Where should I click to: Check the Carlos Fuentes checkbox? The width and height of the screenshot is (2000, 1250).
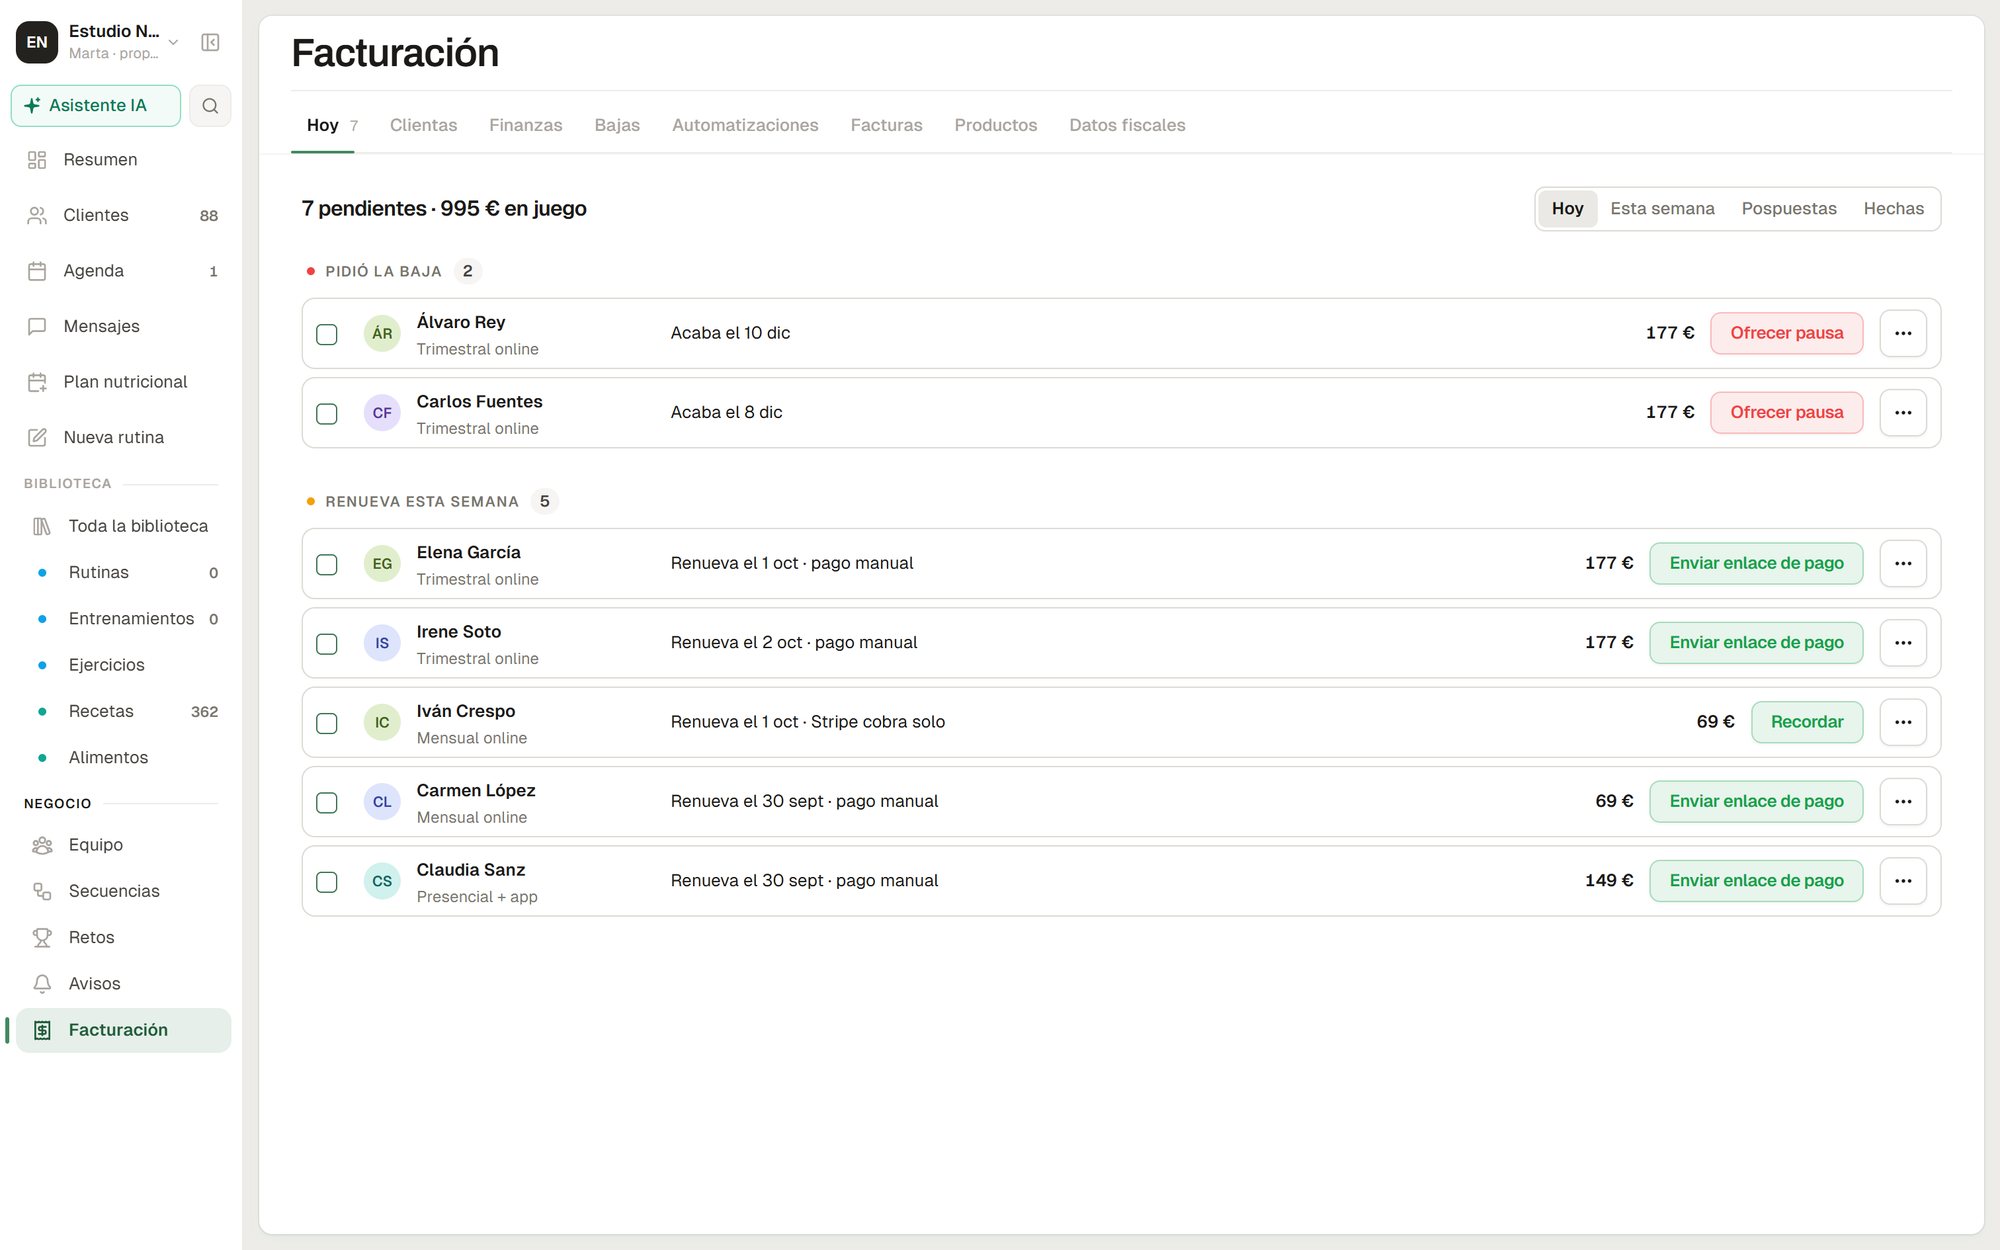pos(327,413)
